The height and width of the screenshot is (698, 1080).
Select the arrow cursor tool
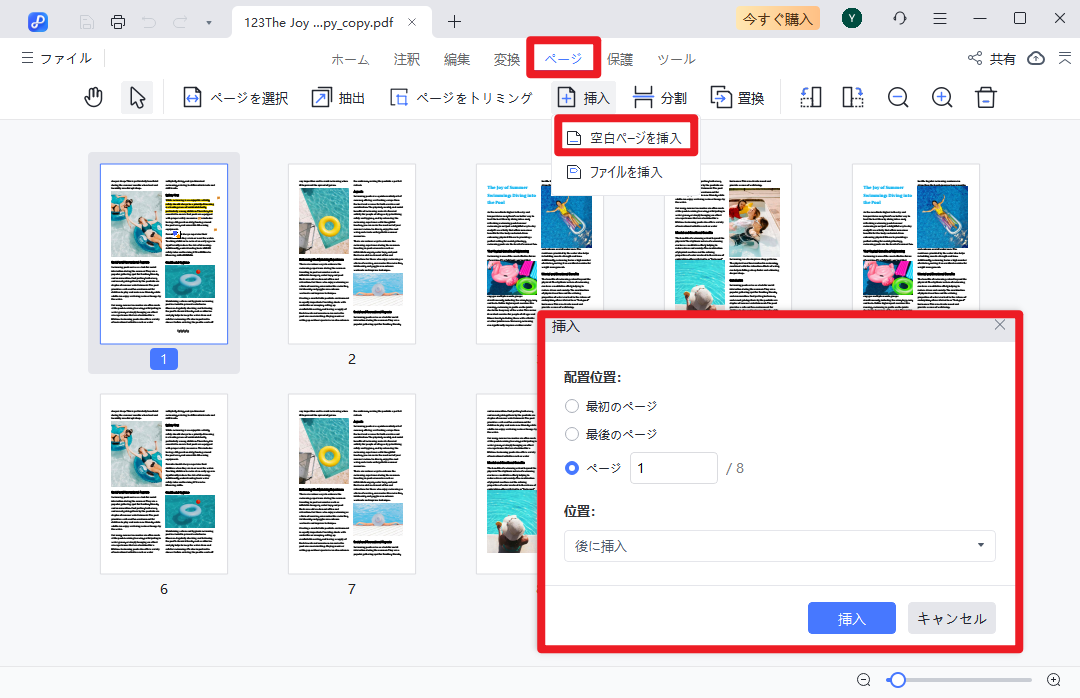pos(137,97)
